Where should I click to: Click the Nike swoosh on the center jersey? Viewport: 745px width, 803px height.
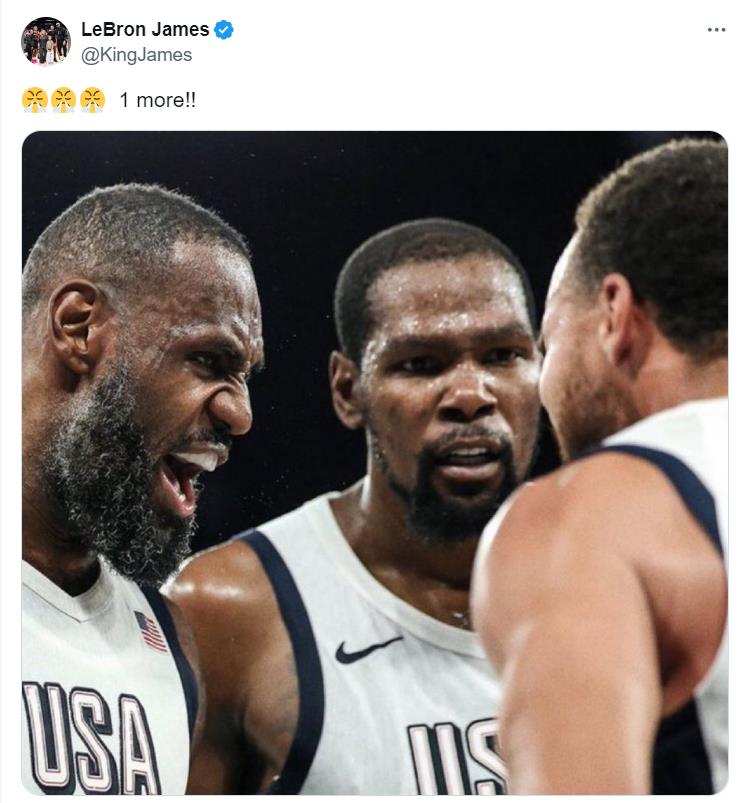pyautogui.click(x=367, y=649)
